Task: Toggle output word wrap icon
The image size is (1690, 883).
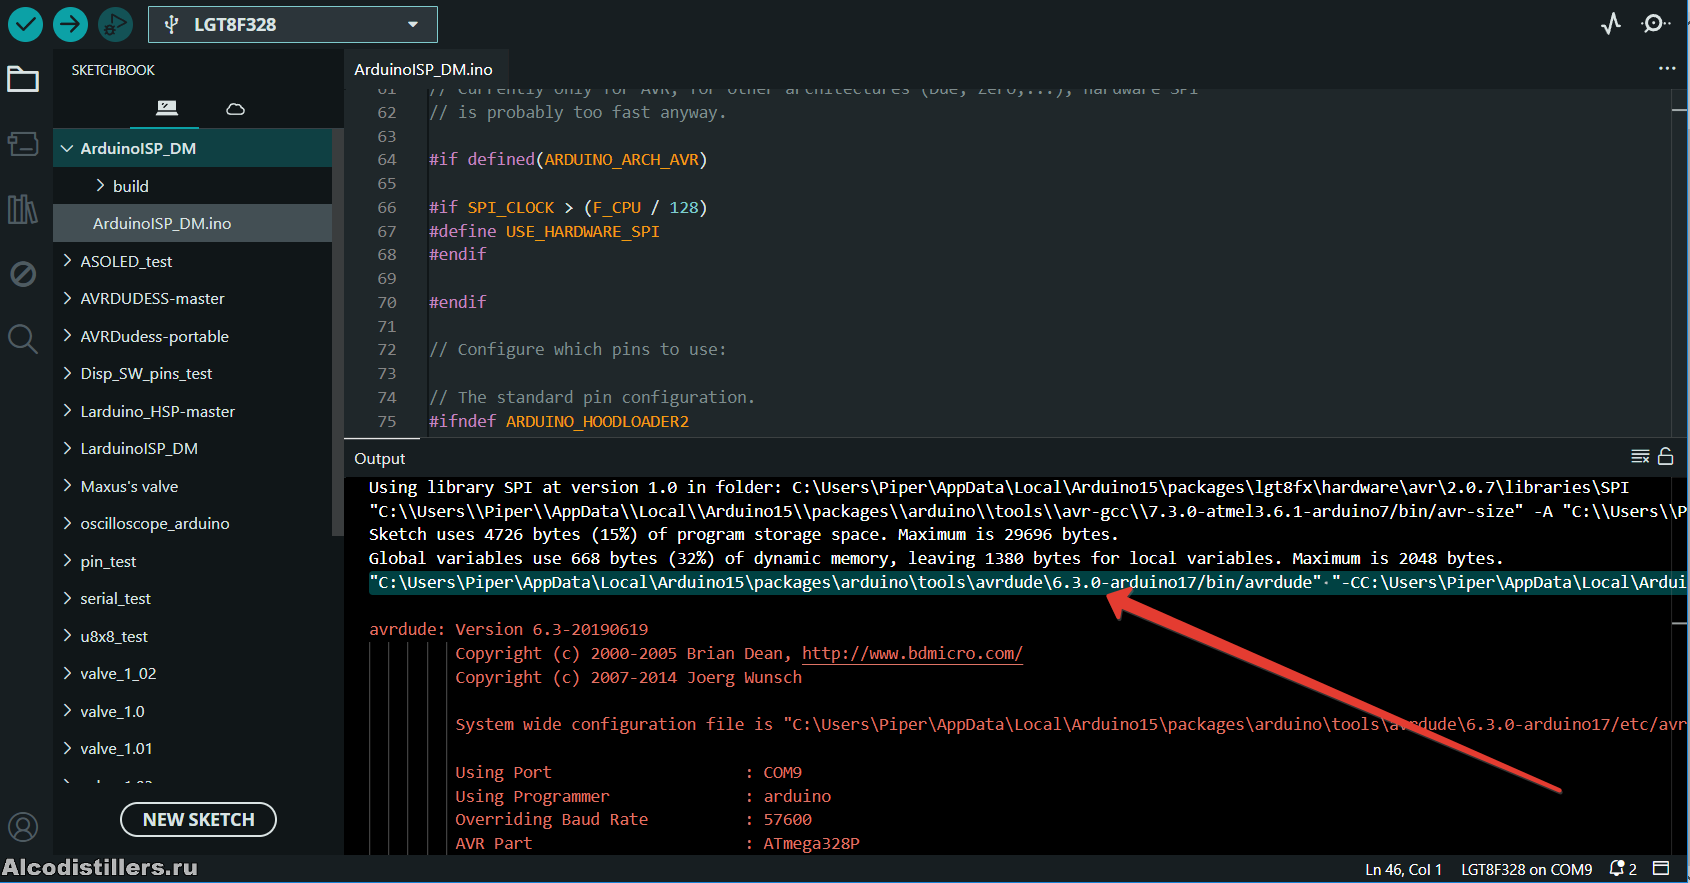Action: pos(1640,456)
